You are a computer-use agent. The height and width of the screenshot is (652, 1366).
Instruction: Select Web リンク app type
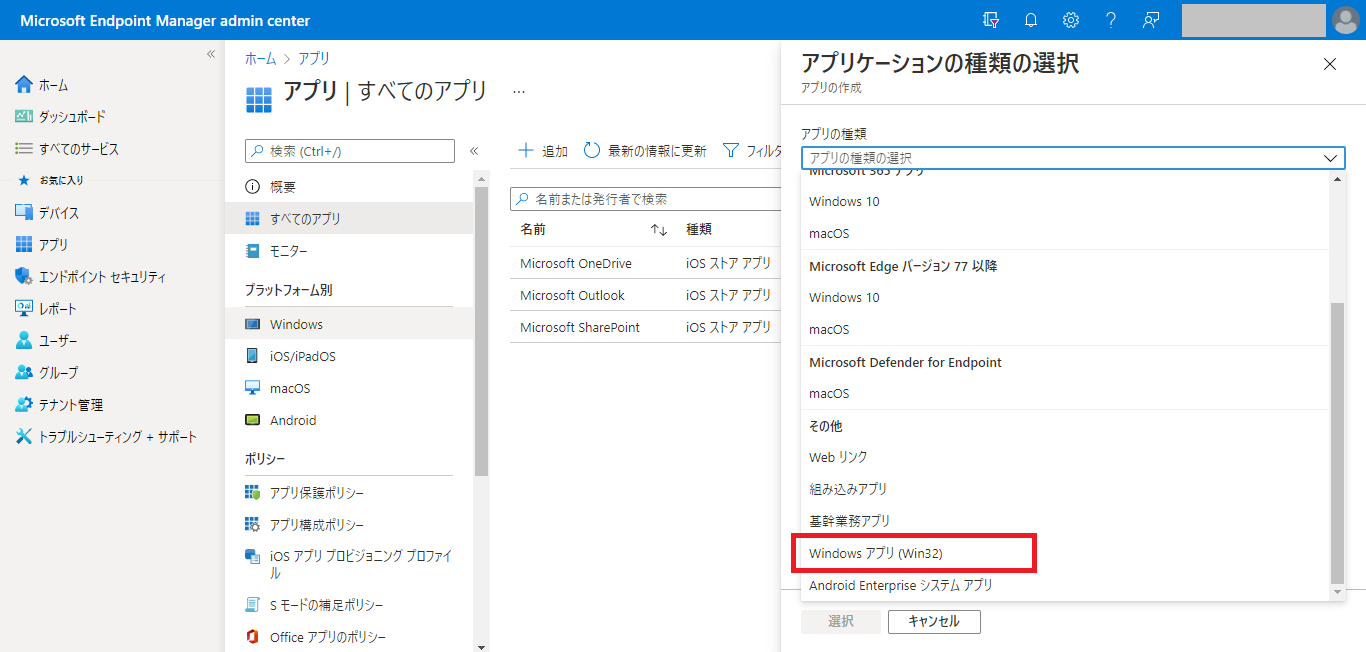click(1066, 457)
